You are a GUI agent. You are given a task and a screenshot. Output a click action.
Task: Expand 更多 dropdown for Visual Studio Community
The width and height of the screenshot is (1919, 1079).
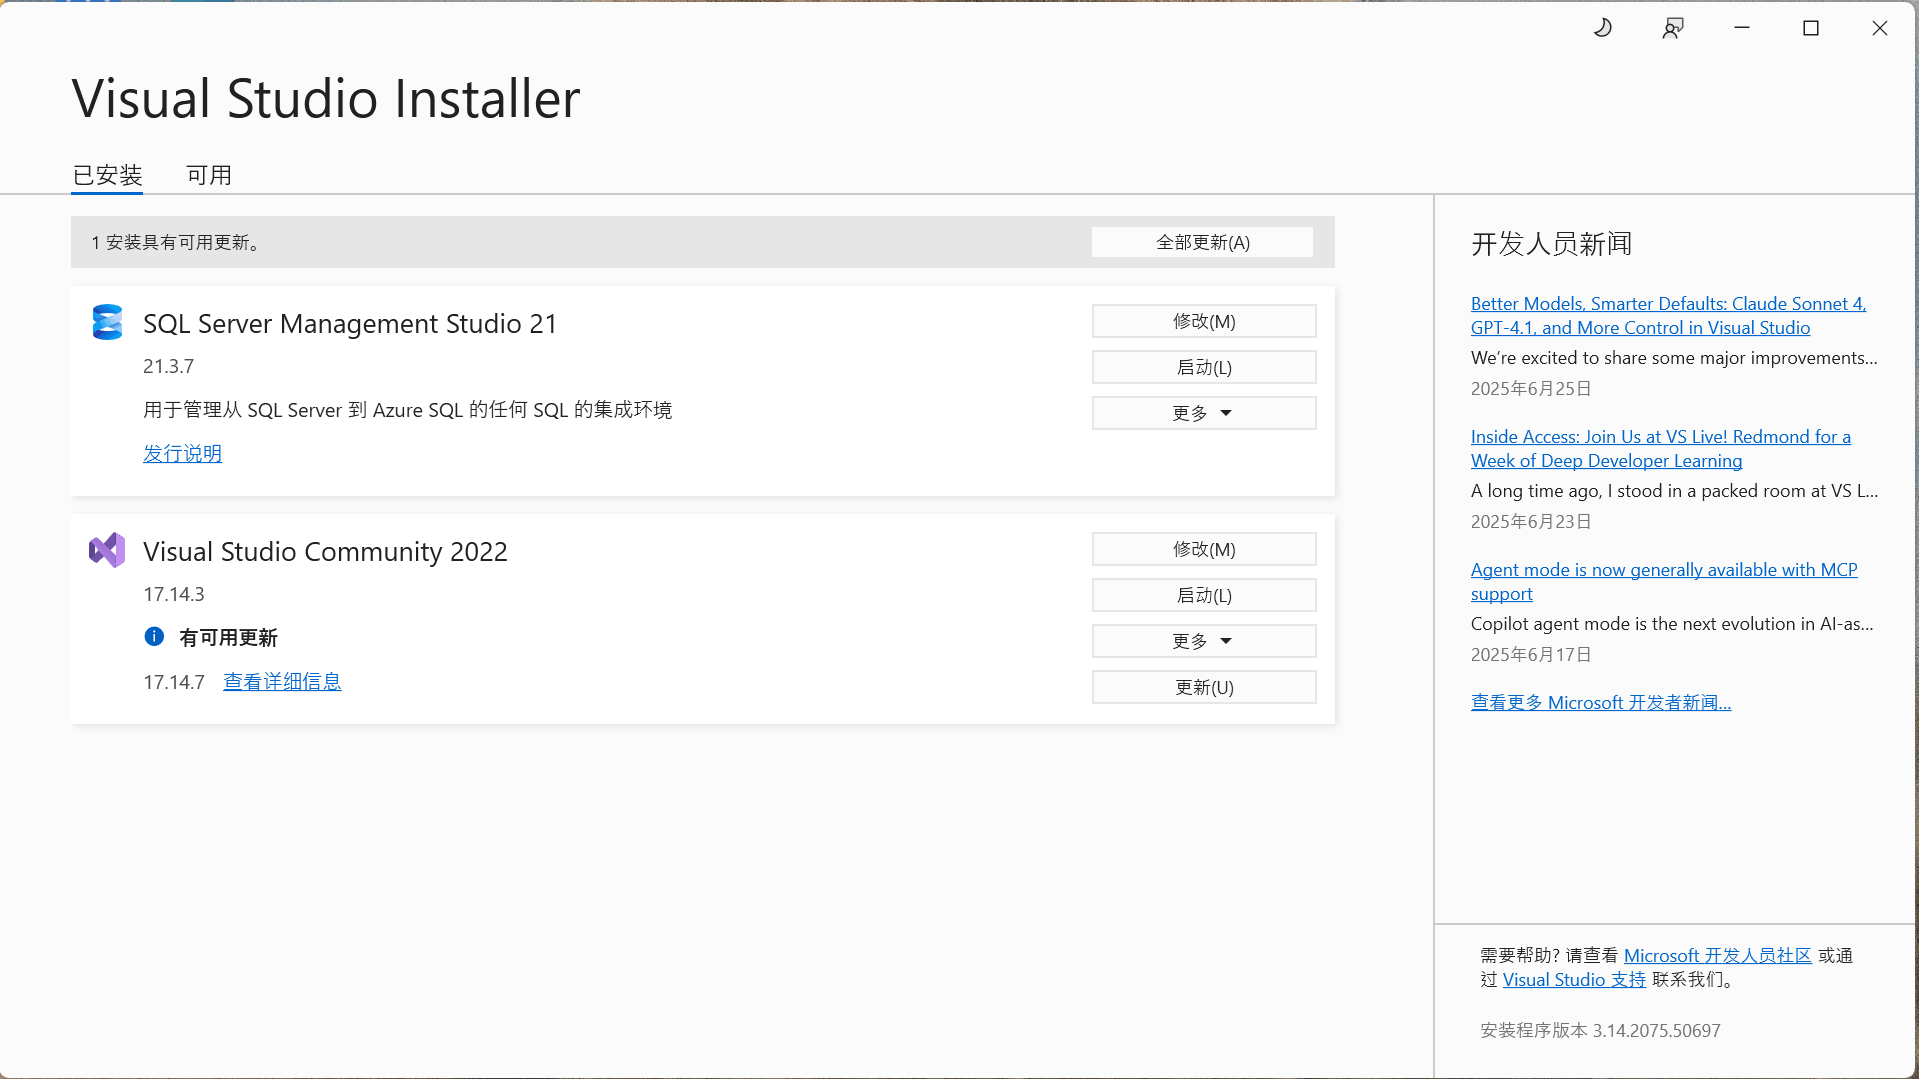click(1204, 641)
